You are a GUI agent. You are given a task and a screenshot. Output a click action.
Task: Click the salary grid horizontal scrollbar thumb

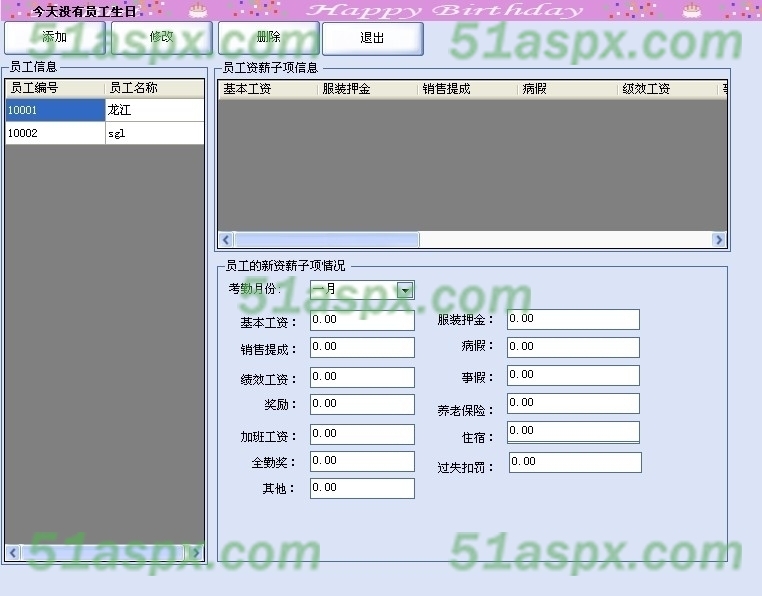pos(327,240)
